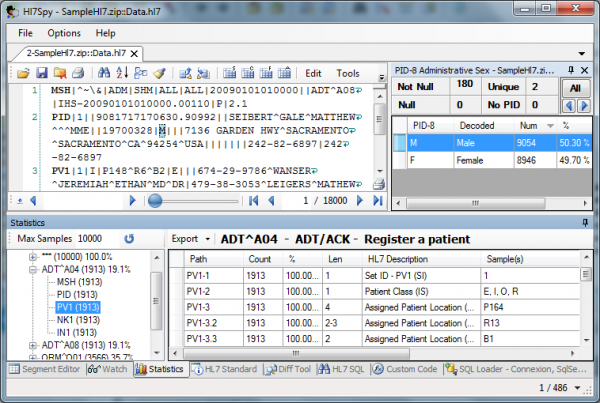600x403 pixels.
Task: Refresh statistics with the Max Samples reload icon
Action: [128, 239]
